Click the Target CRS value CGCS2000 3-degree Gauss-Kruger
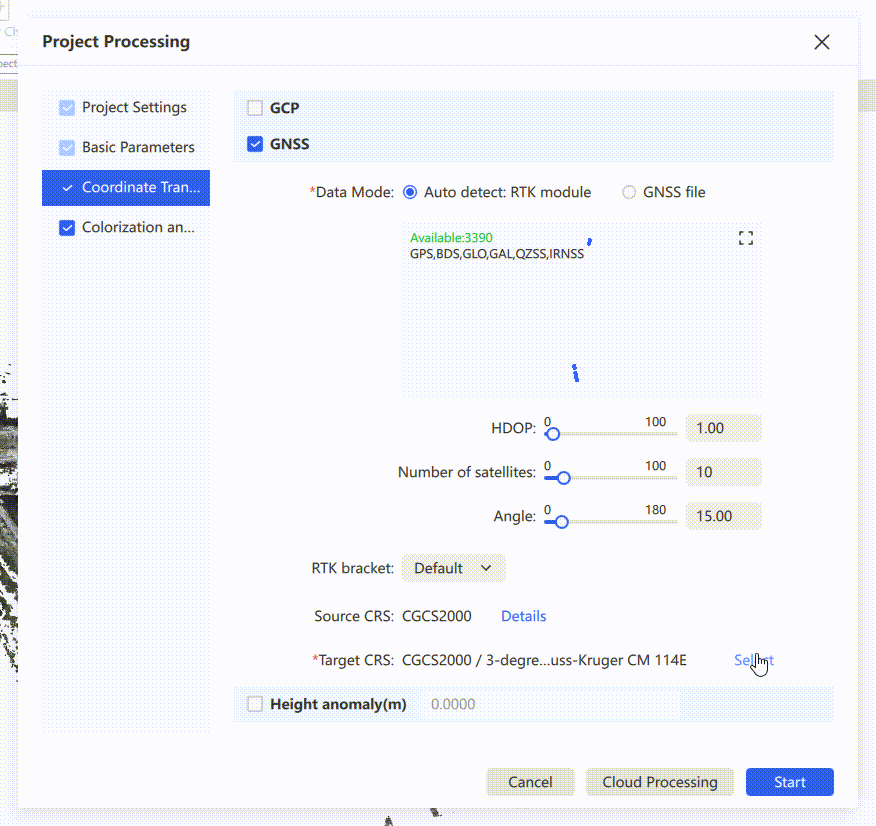Viewport: 876px width, 826px height. tap(544, 660)
